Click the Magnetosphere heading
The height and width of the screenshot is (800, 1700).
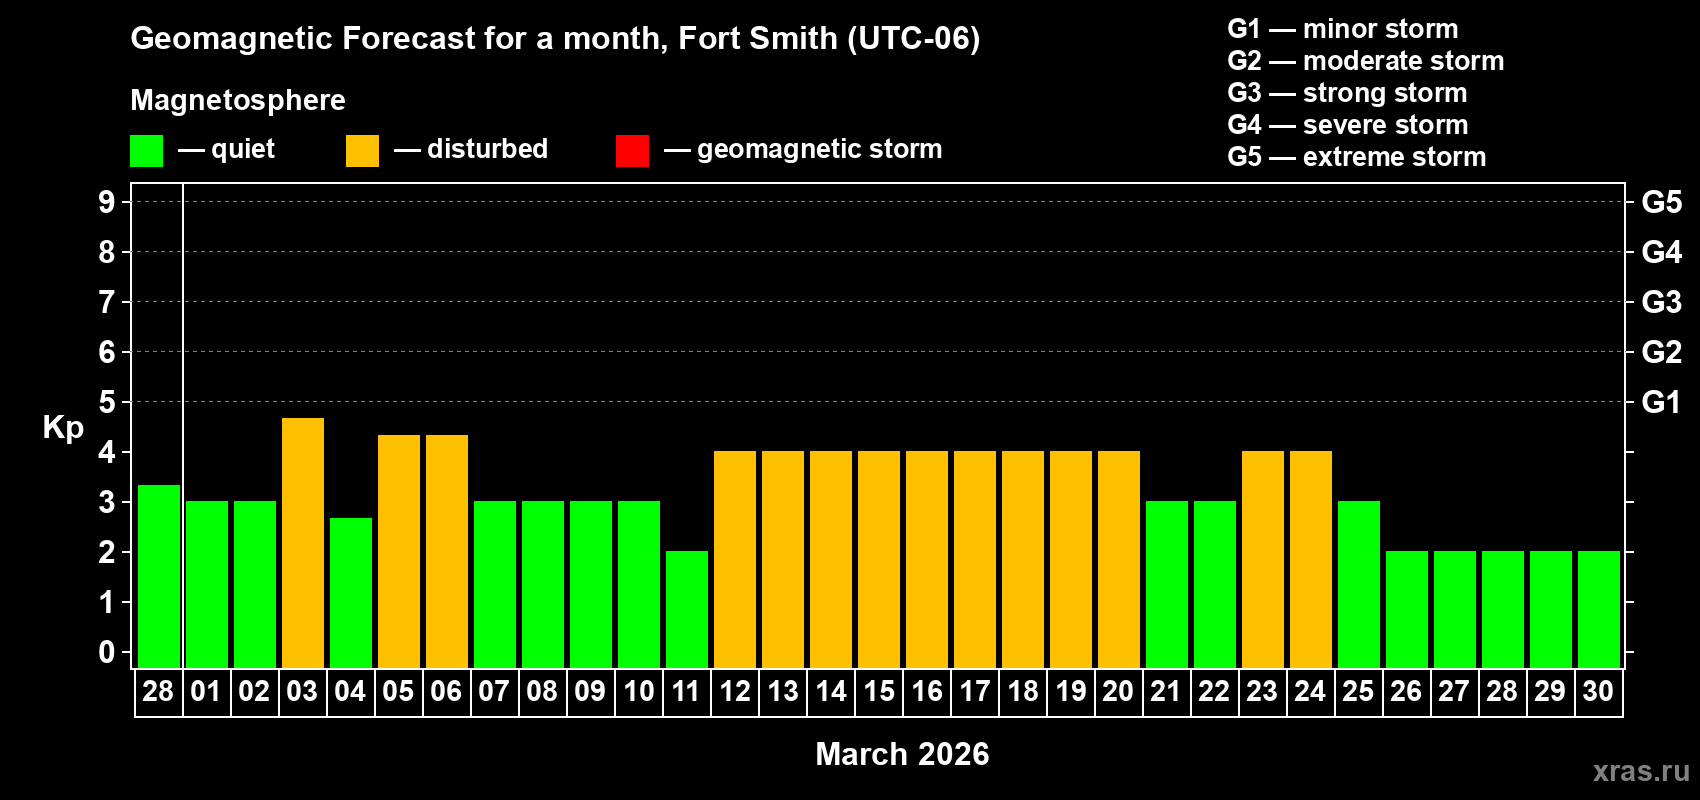pyautogui.click(x=238, y=101)
